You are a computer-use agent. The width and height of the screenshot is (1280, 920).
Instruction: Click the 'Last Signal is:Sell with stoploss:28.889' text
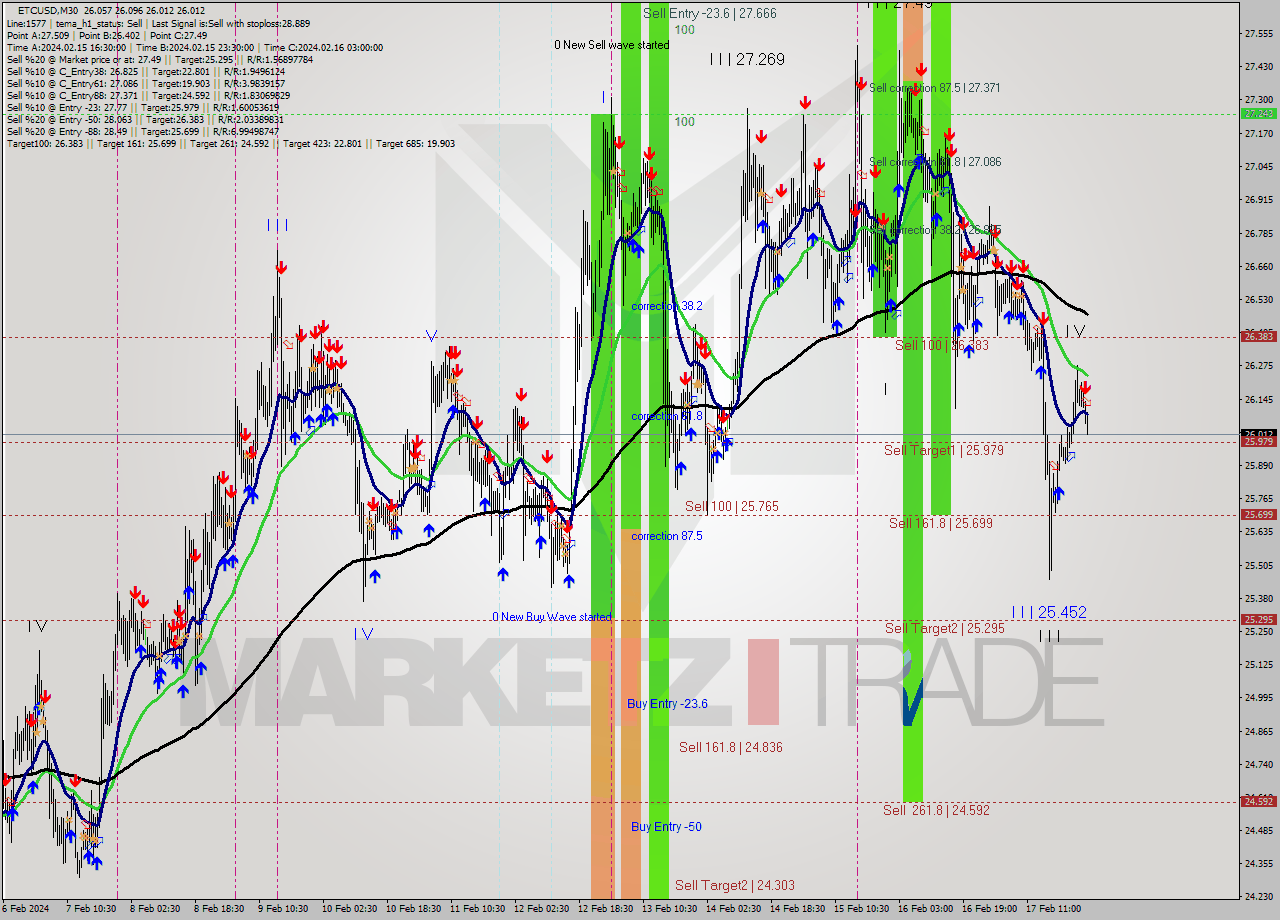tap(233, 23)
